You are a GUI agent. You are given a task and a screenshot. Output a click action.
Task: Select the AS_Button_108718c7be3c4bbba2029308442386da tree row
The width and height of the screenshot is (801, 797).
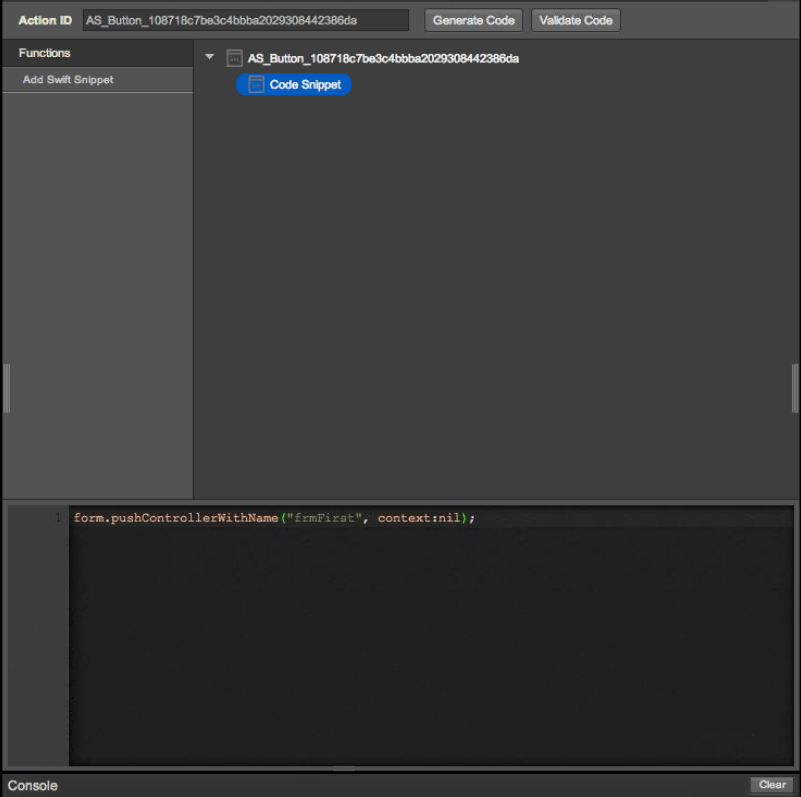point(383,58)
